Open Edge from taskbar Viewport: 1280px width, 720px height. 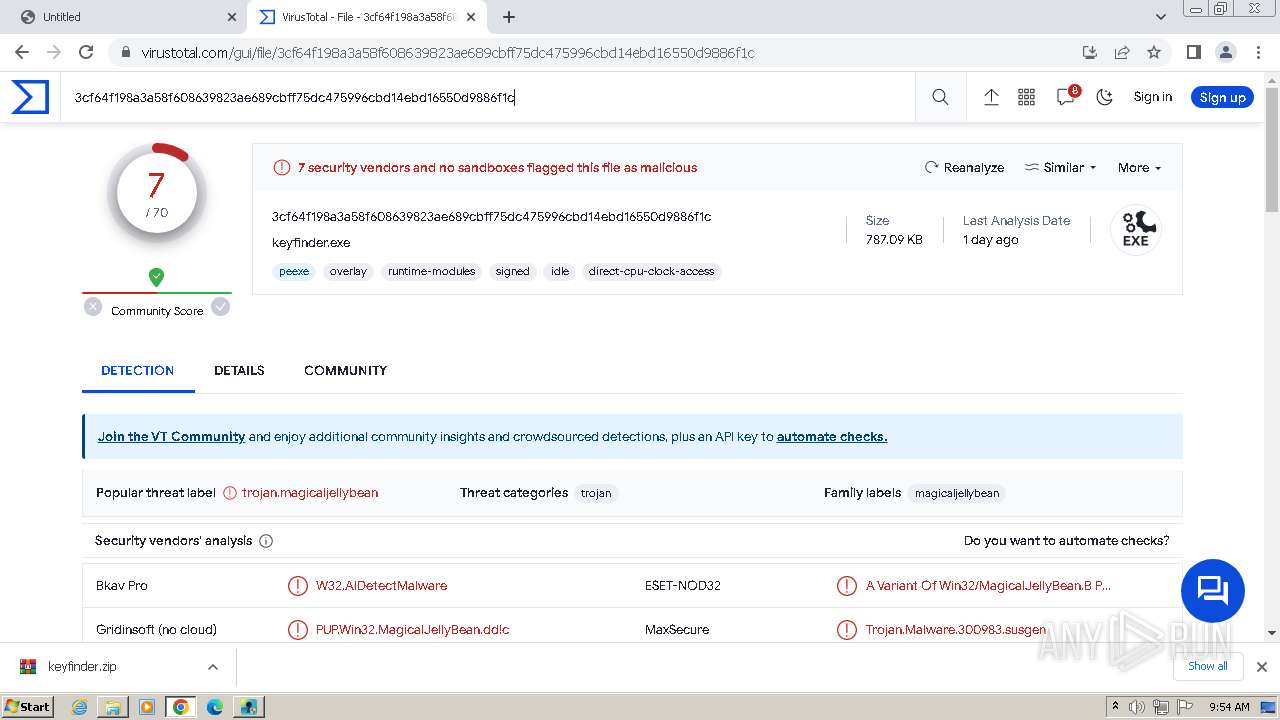pos(215,707)
